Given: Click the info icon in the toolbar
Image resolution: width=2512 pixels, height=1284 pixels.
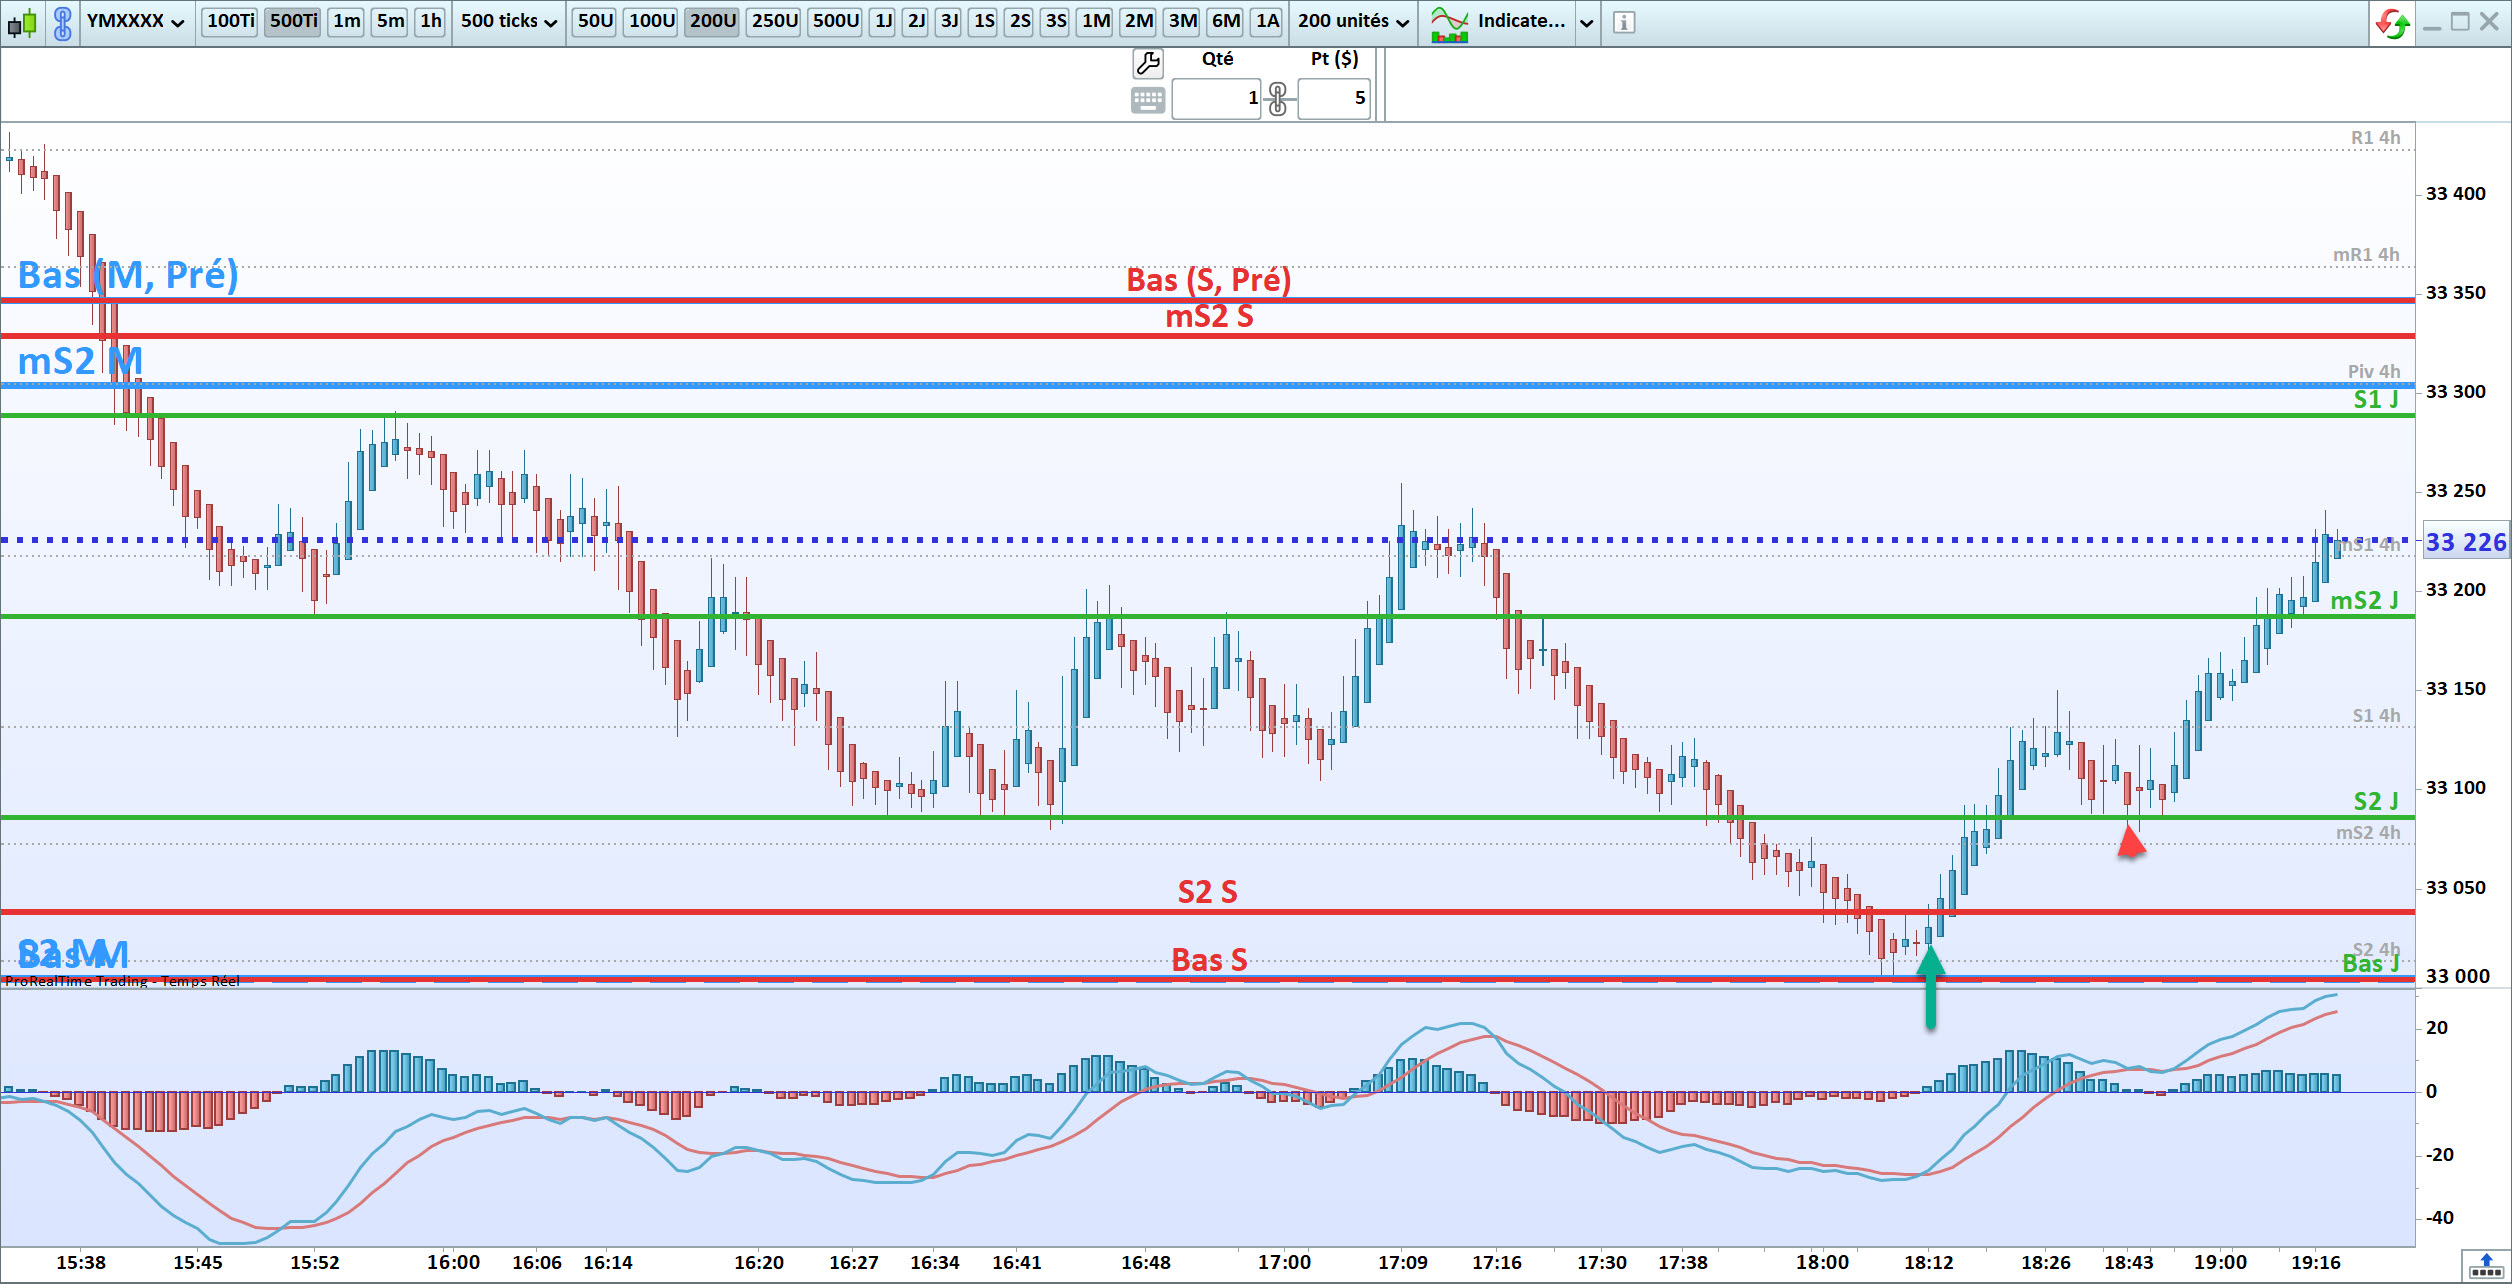Looking at the screenshot, I should pos(1624,22).
